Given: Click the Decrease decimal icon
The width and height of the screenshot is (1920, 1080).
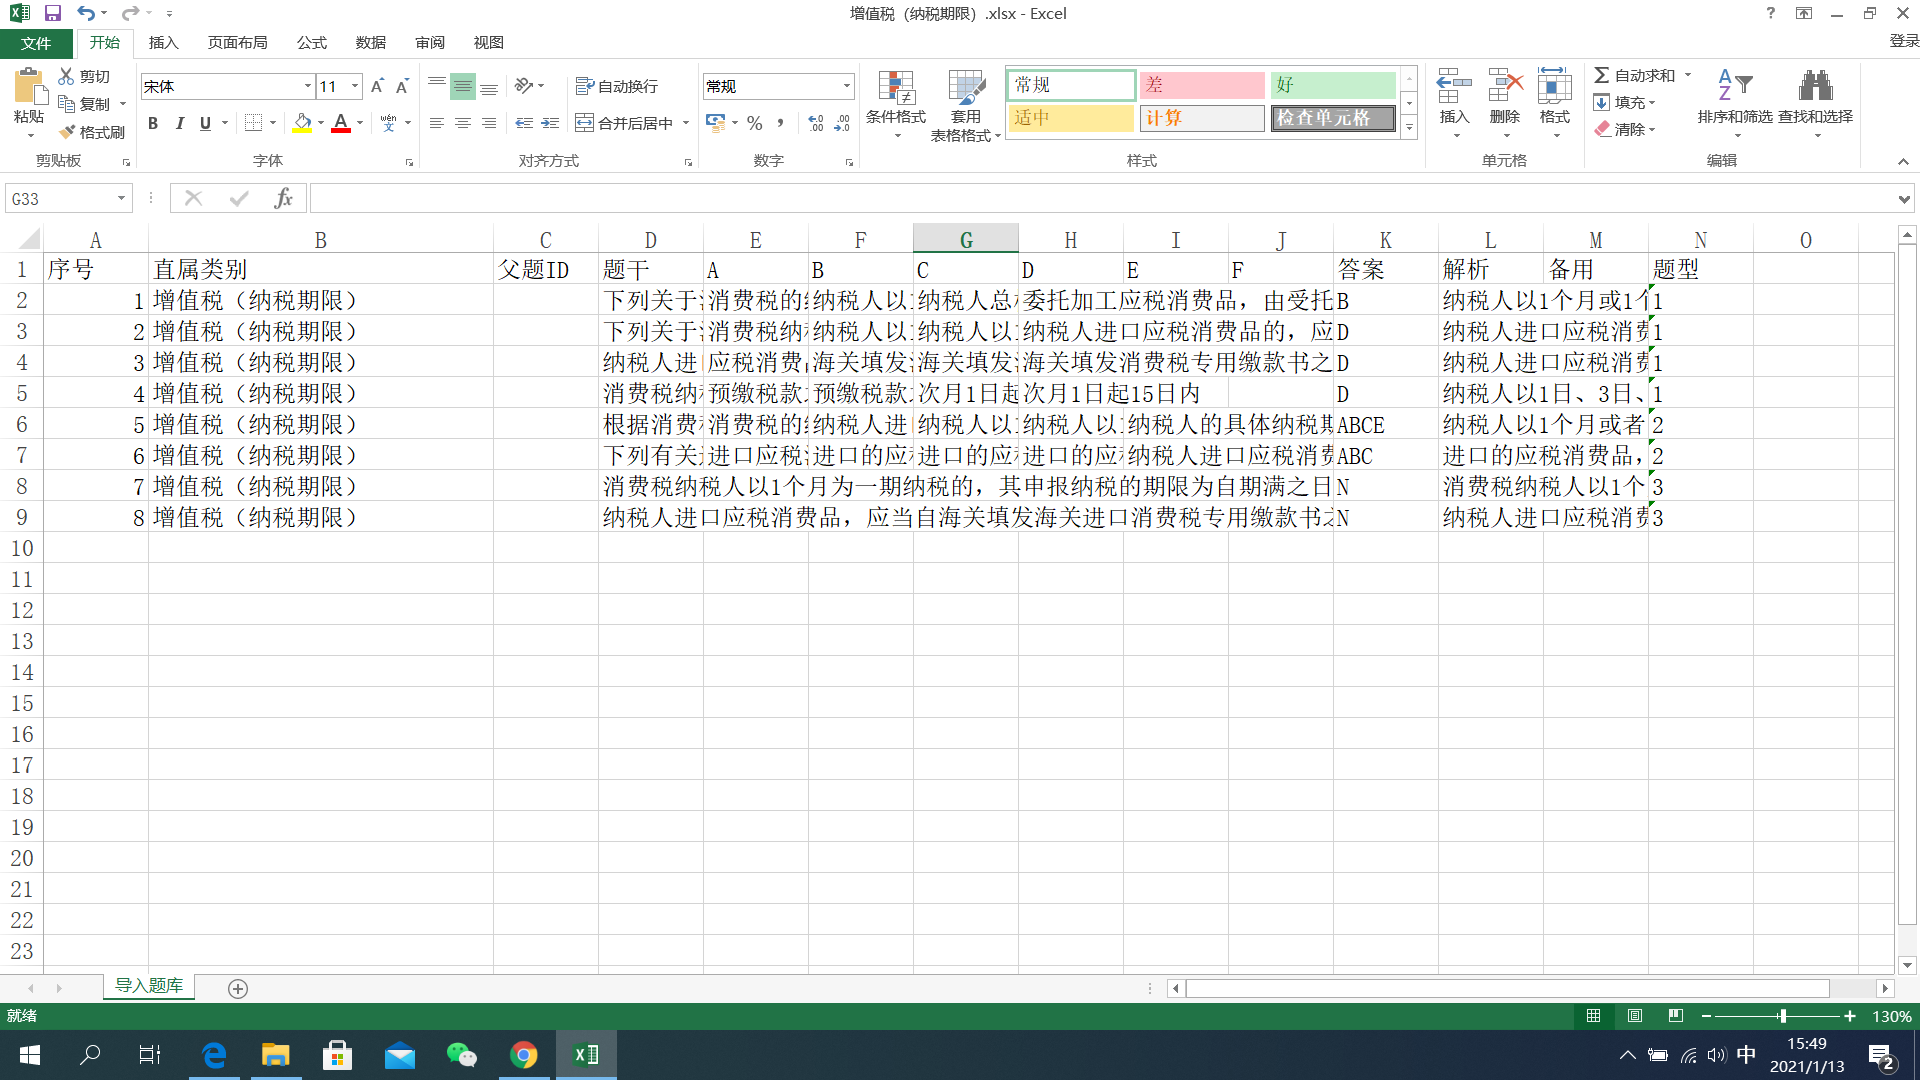Looking at the screenshot, I should 842,122.
